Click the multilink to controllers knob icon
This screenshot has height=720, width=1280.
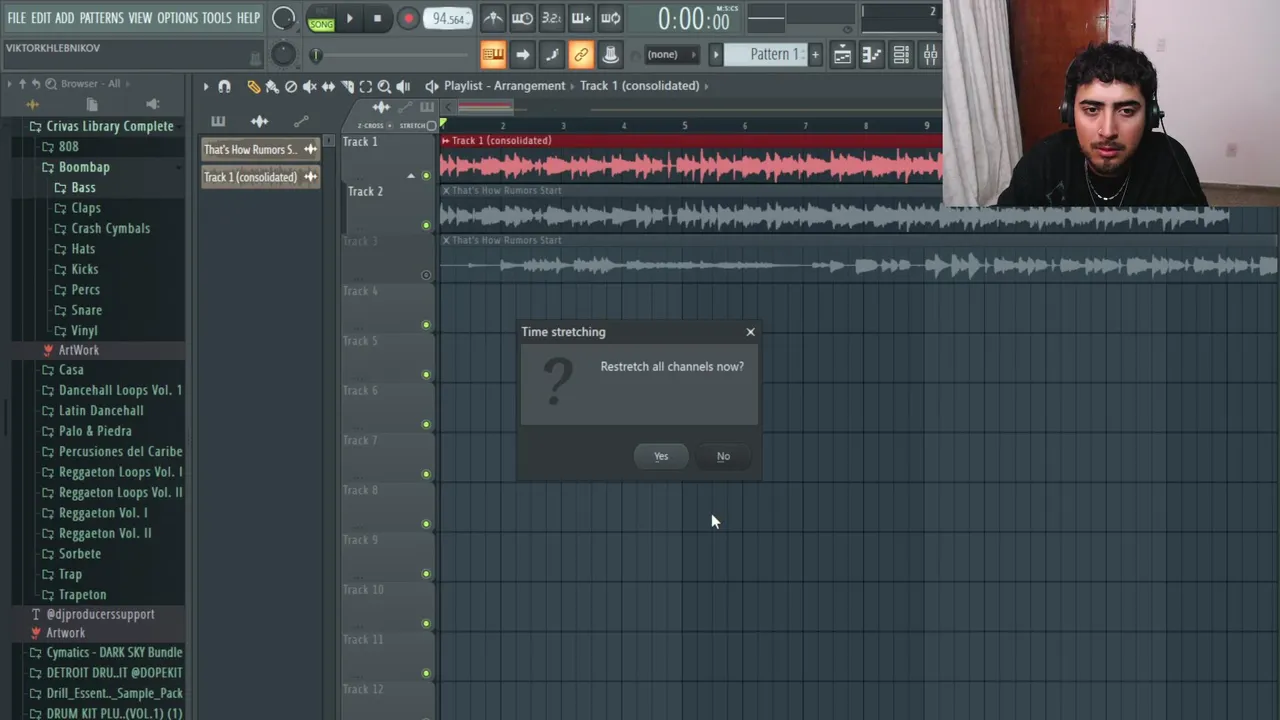[610, 54]
